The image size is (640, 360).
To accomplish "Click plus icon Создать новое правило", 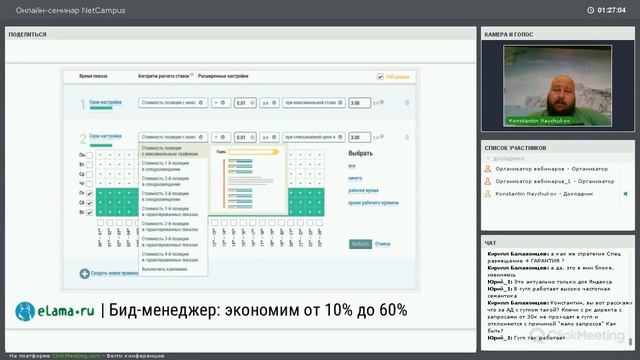I will 84,273.
